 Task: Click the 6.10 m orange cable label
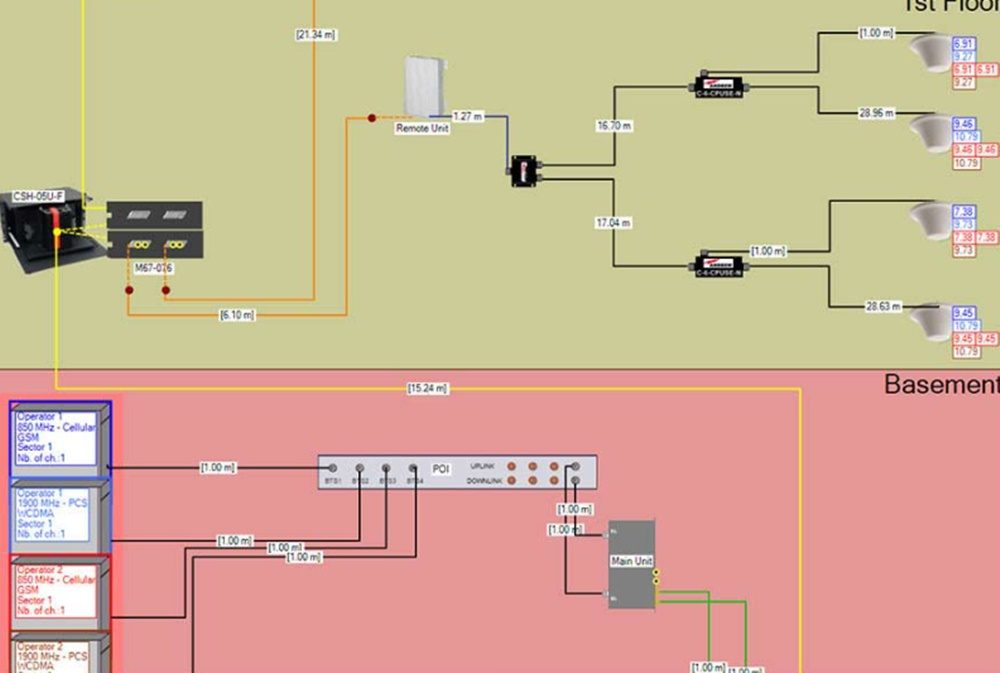tap(237, 315)
